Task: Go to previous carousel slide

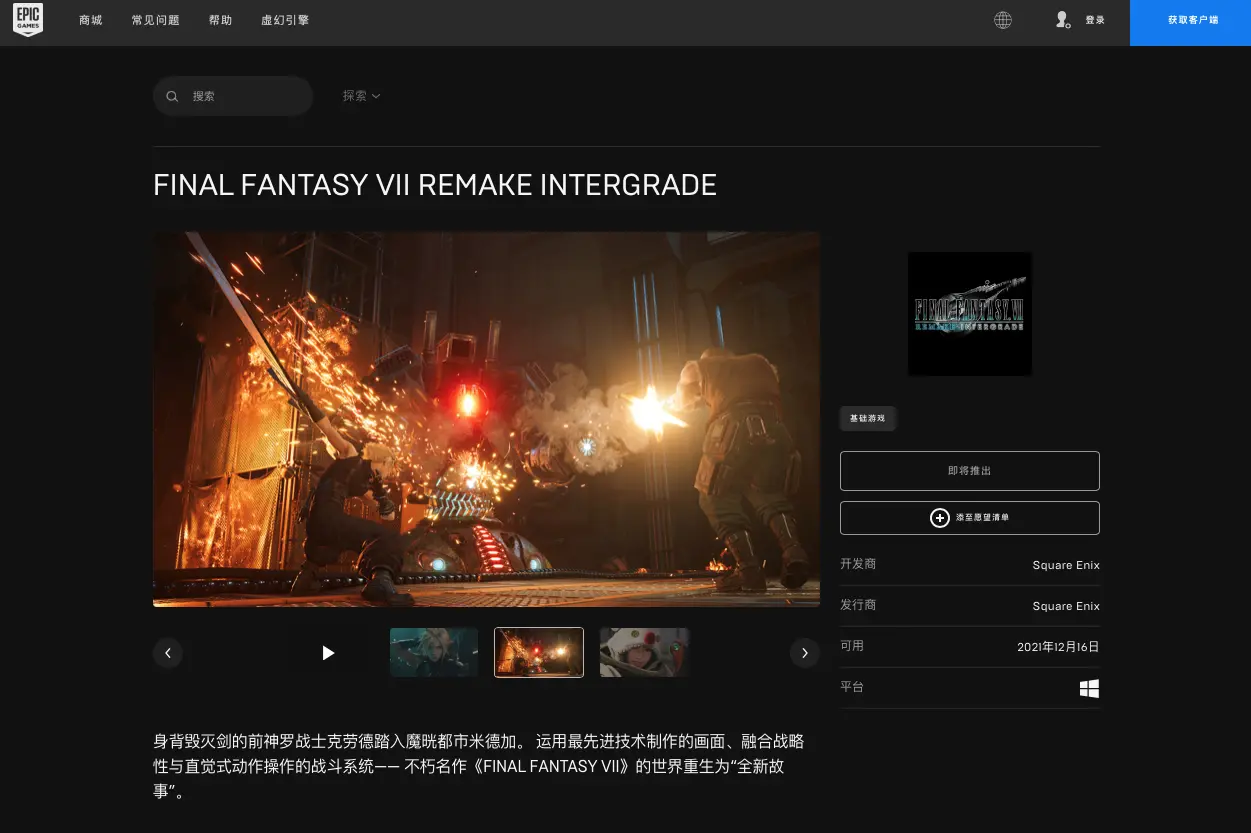Action: tap(168, 653)
